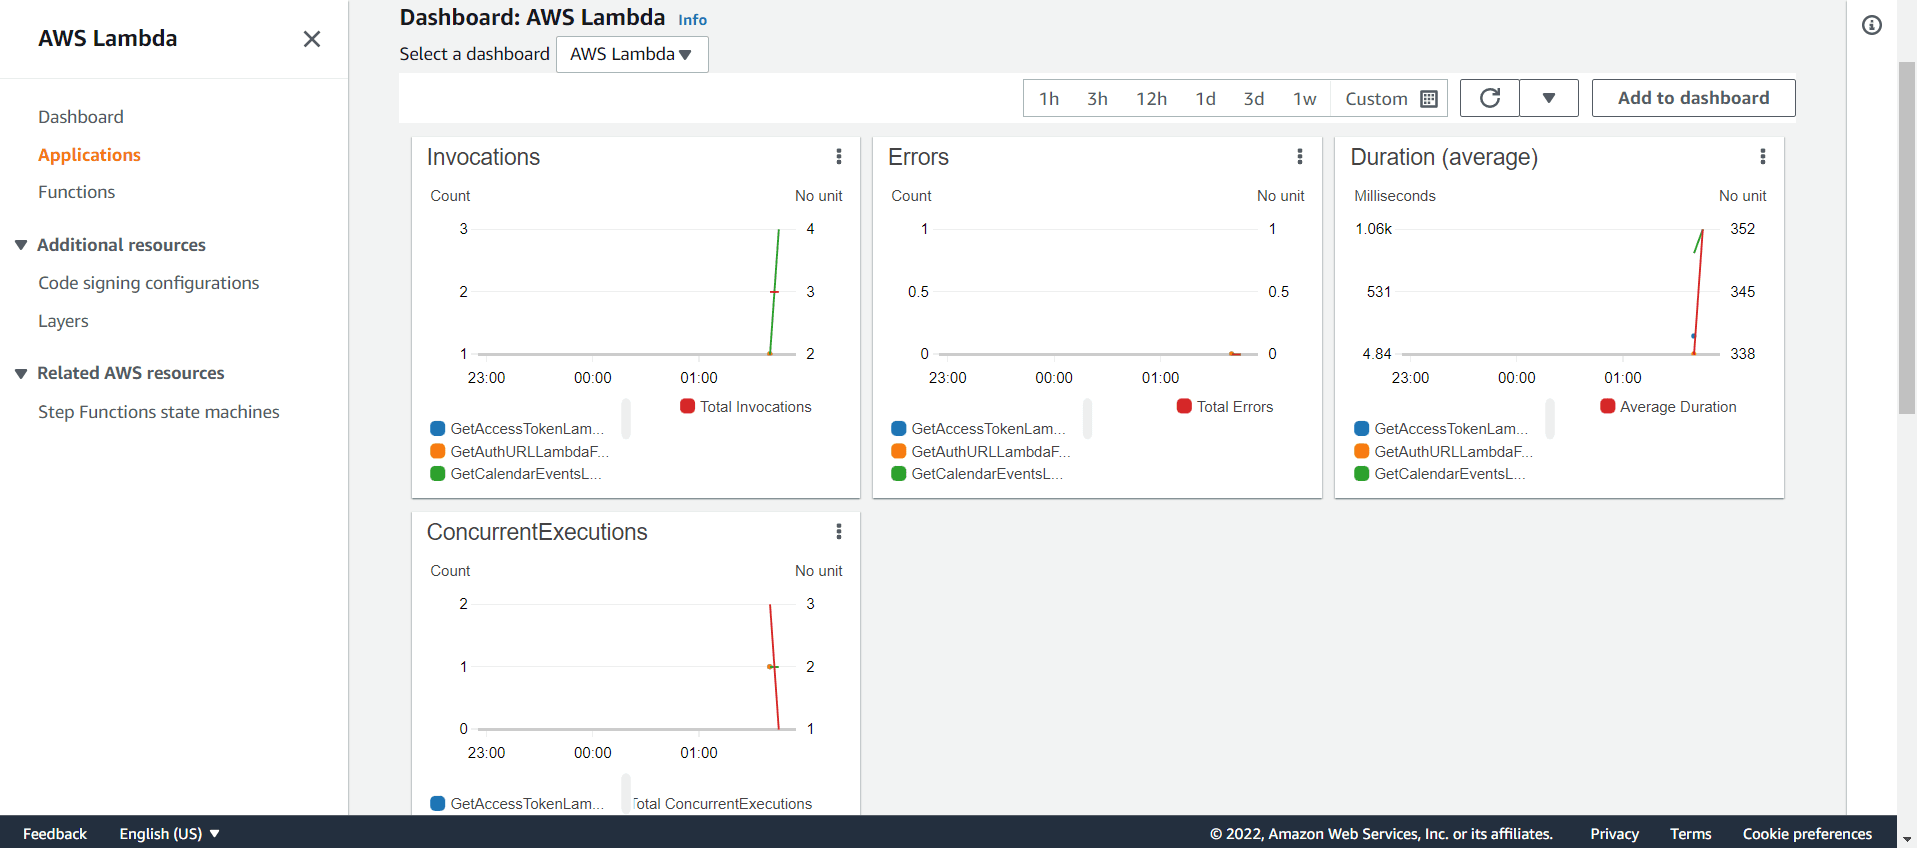Click the red Total Invocations legend swatch
The height and width of the screenshot is (848, 1917).
coord(688,407)
